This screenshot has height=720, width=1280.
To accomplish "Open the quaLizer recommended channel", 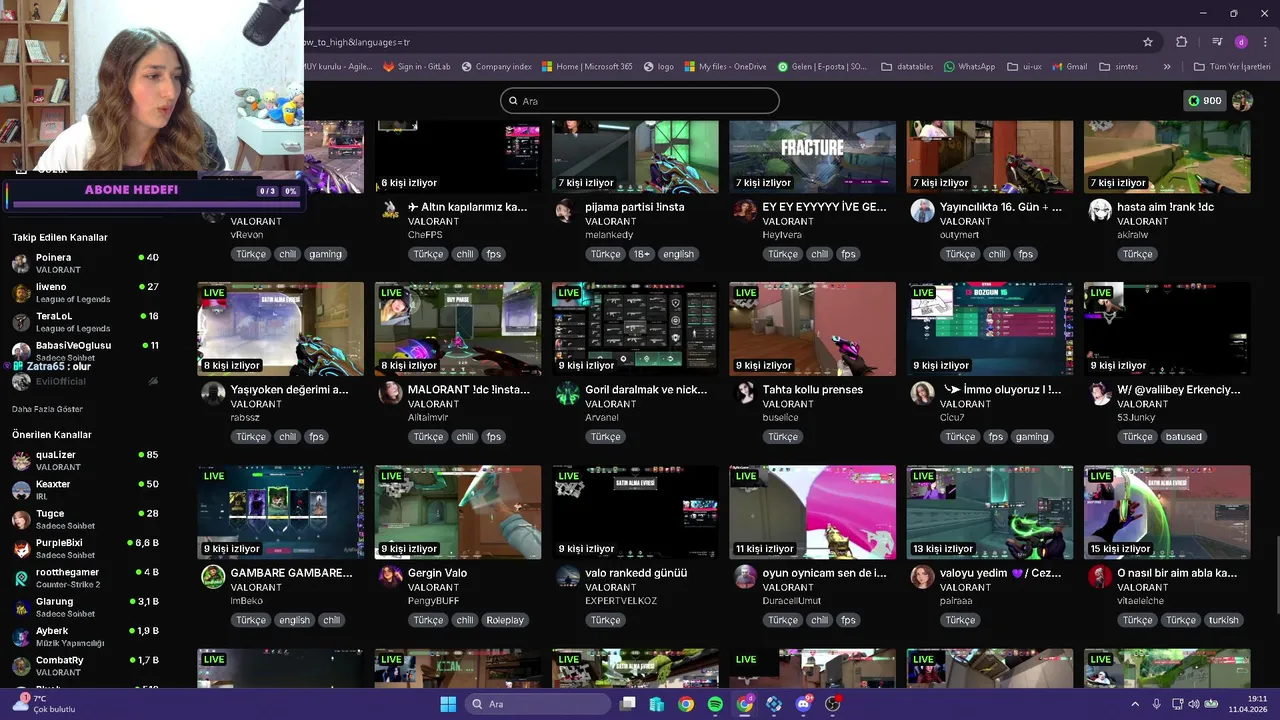I will coord(86,461).
